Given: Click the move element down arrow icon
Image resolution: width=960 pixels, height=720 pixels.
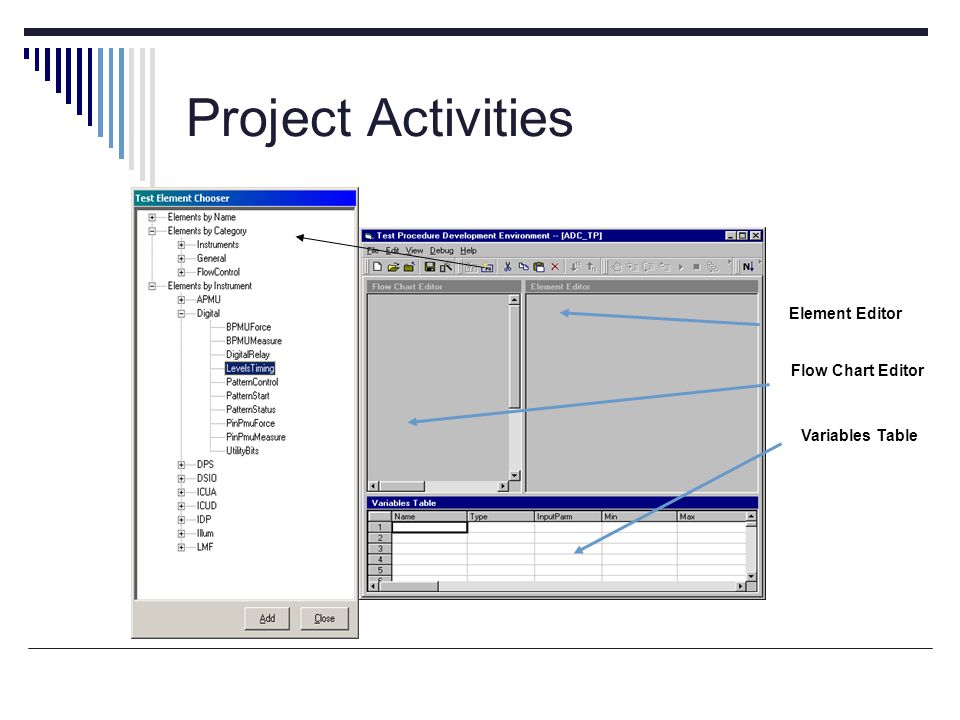Looking at the screenshot, I should [575, 267].
